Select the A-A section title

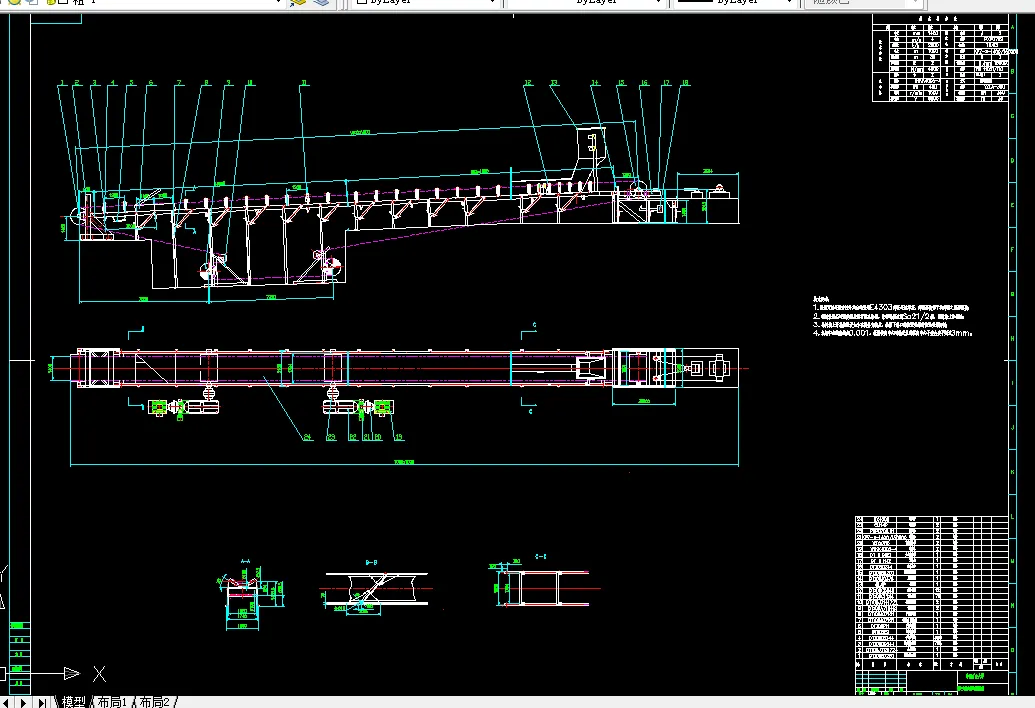[x=245, y=561]
